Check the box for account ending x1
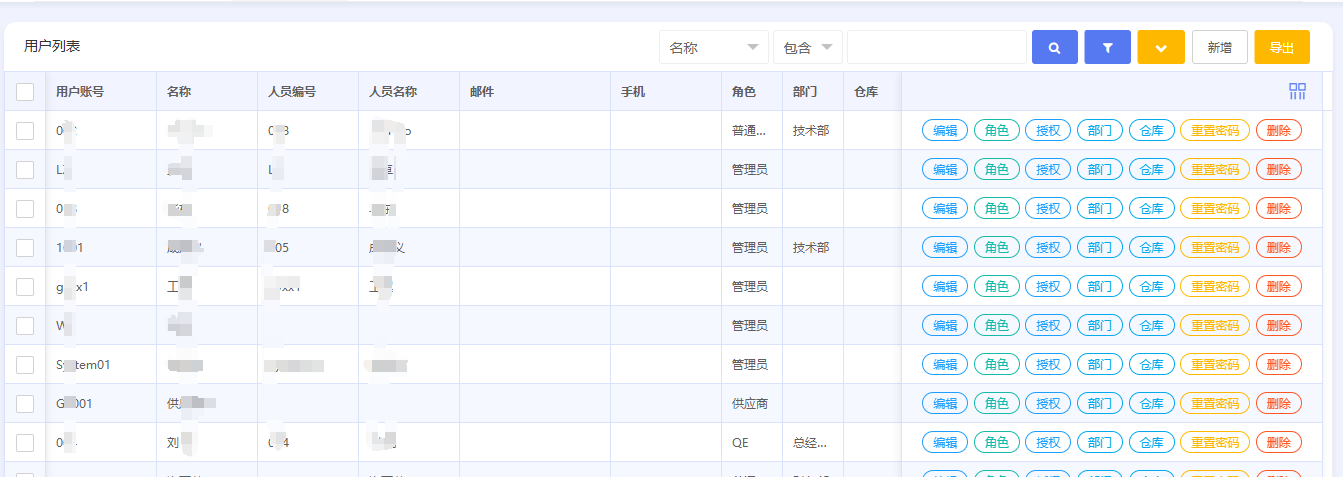The image size is (1343, 477). 25,287
